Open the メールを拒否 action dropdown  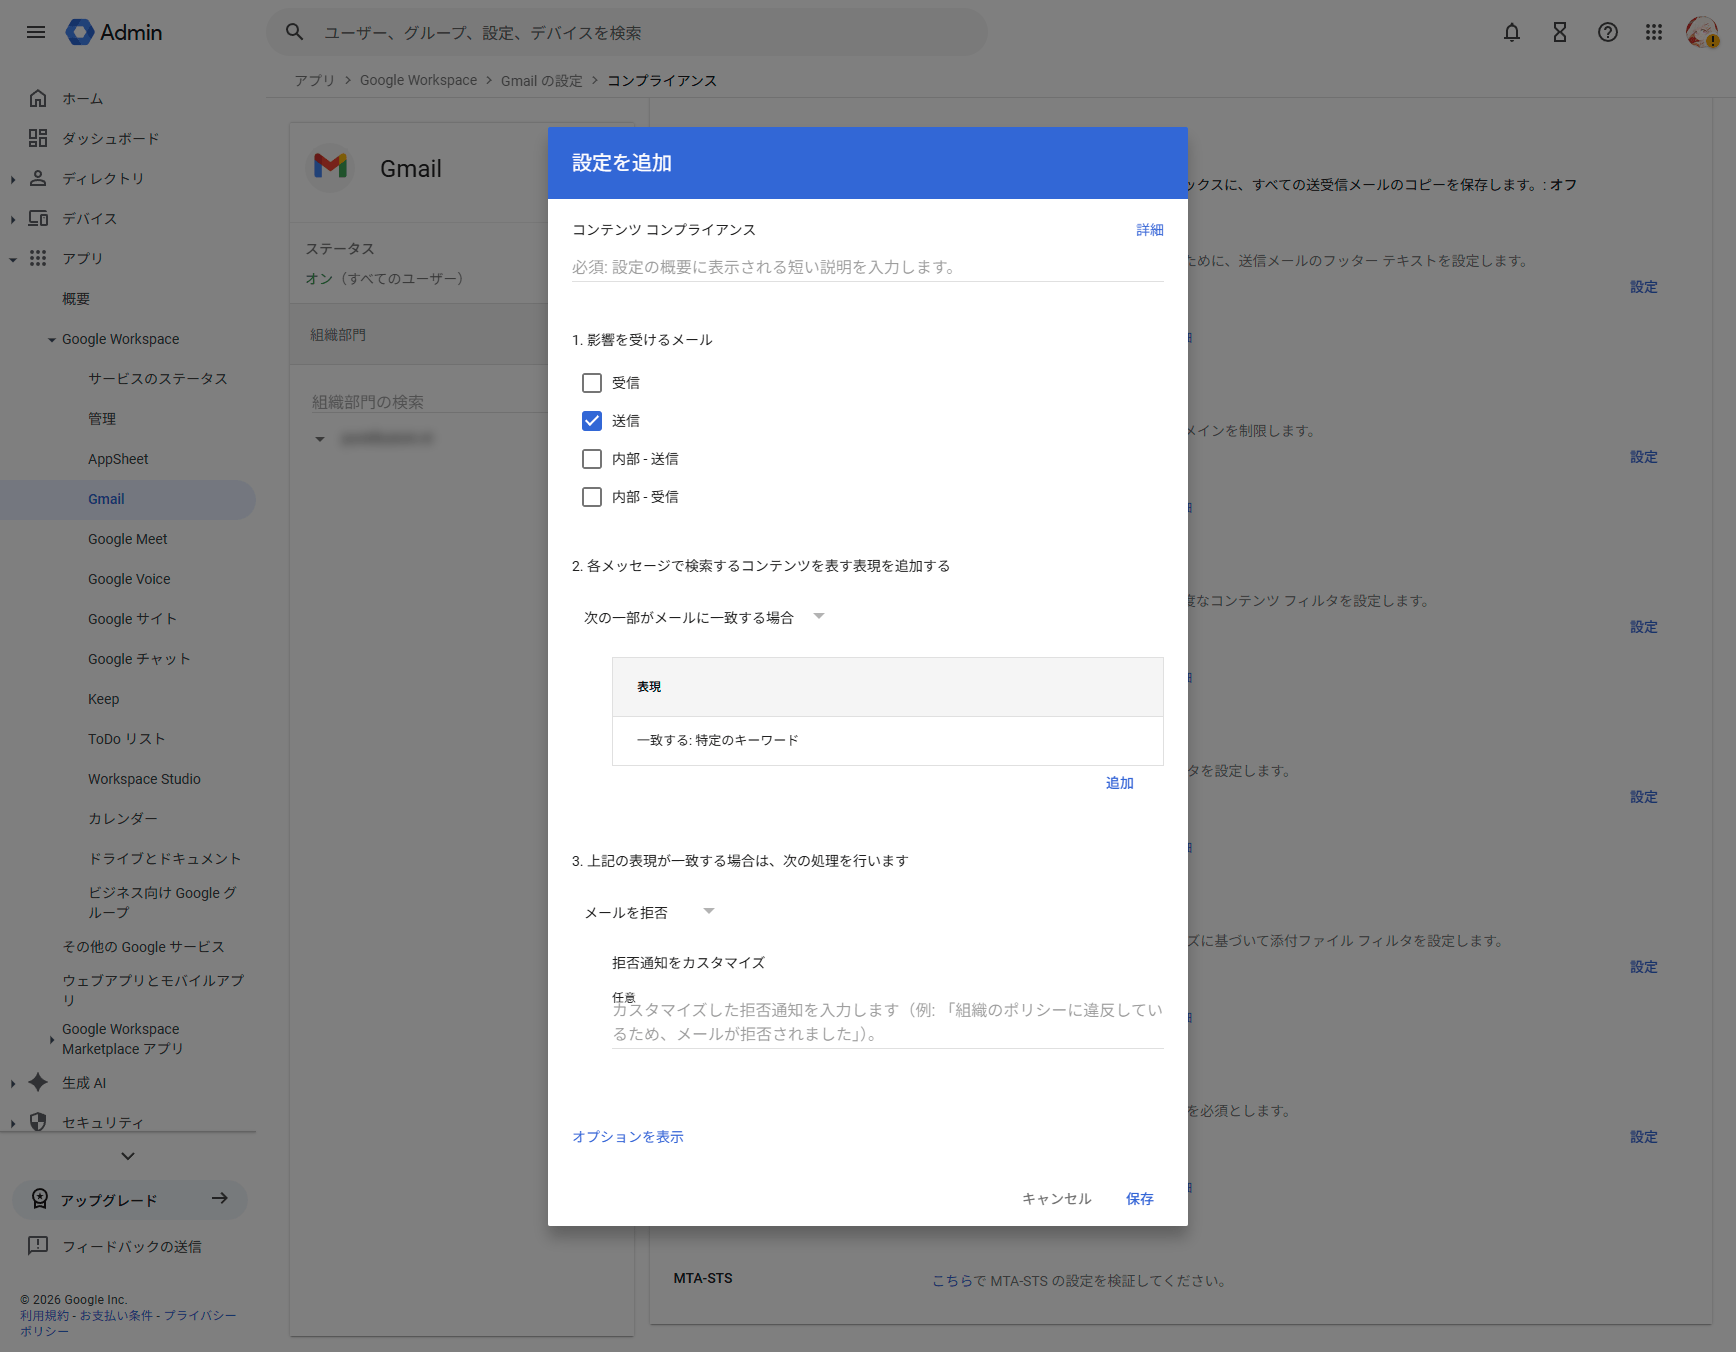coord(649,912)
